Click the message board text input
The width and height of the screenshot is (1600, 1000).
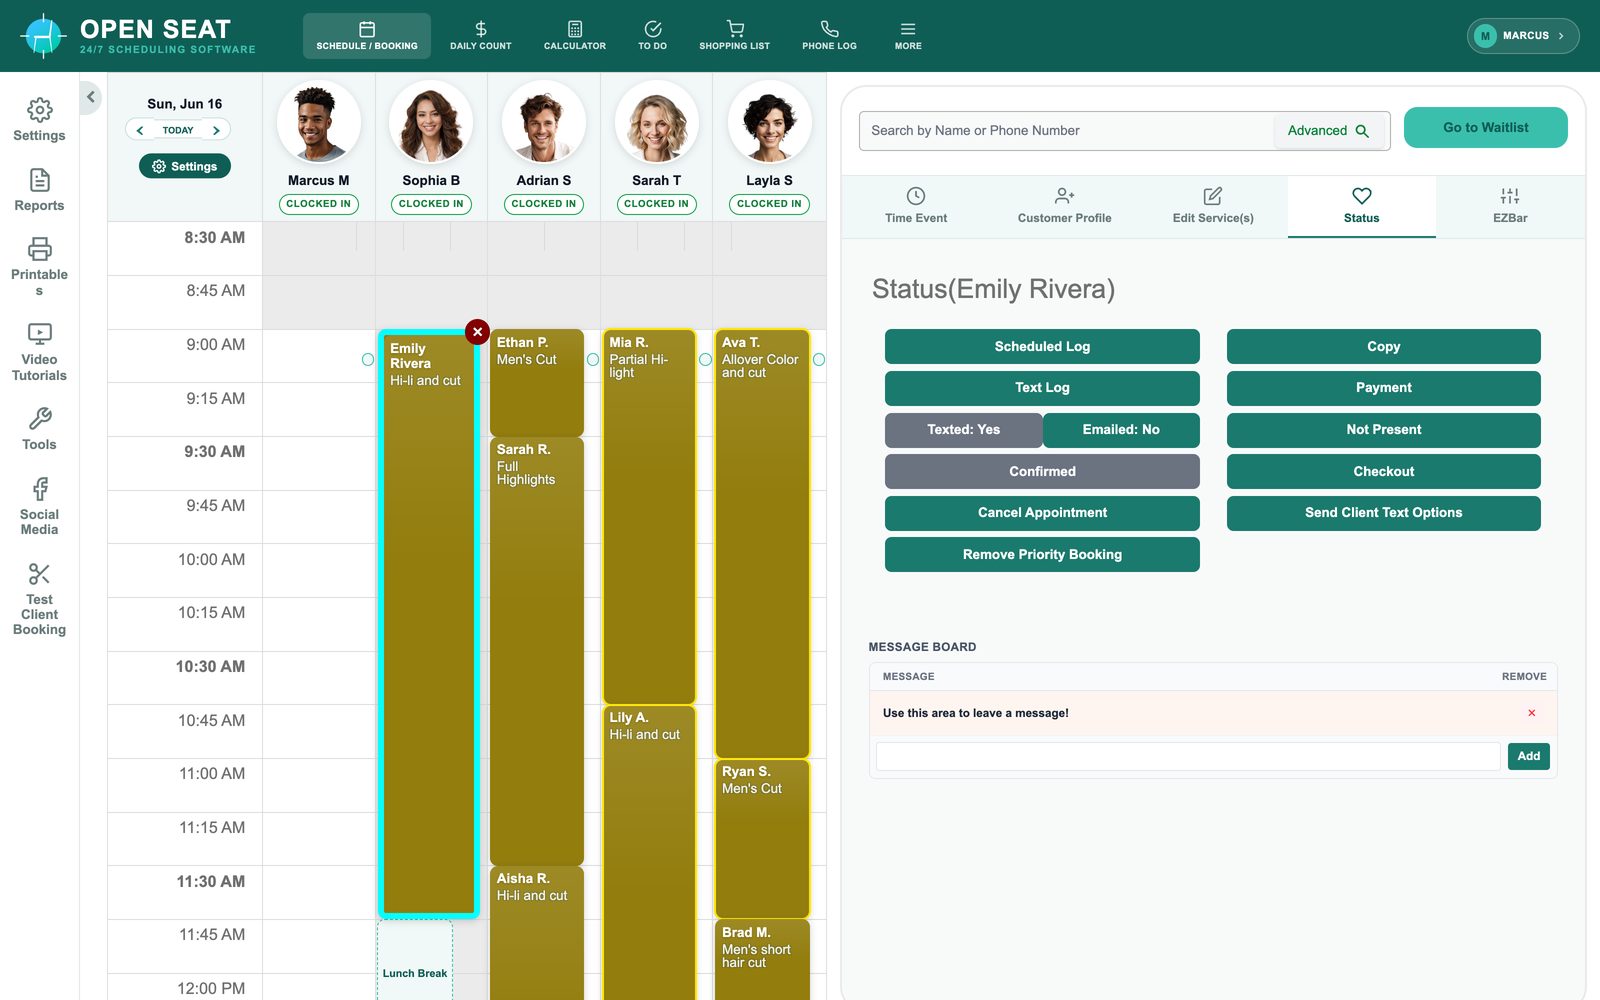[x=1188, y=756]
